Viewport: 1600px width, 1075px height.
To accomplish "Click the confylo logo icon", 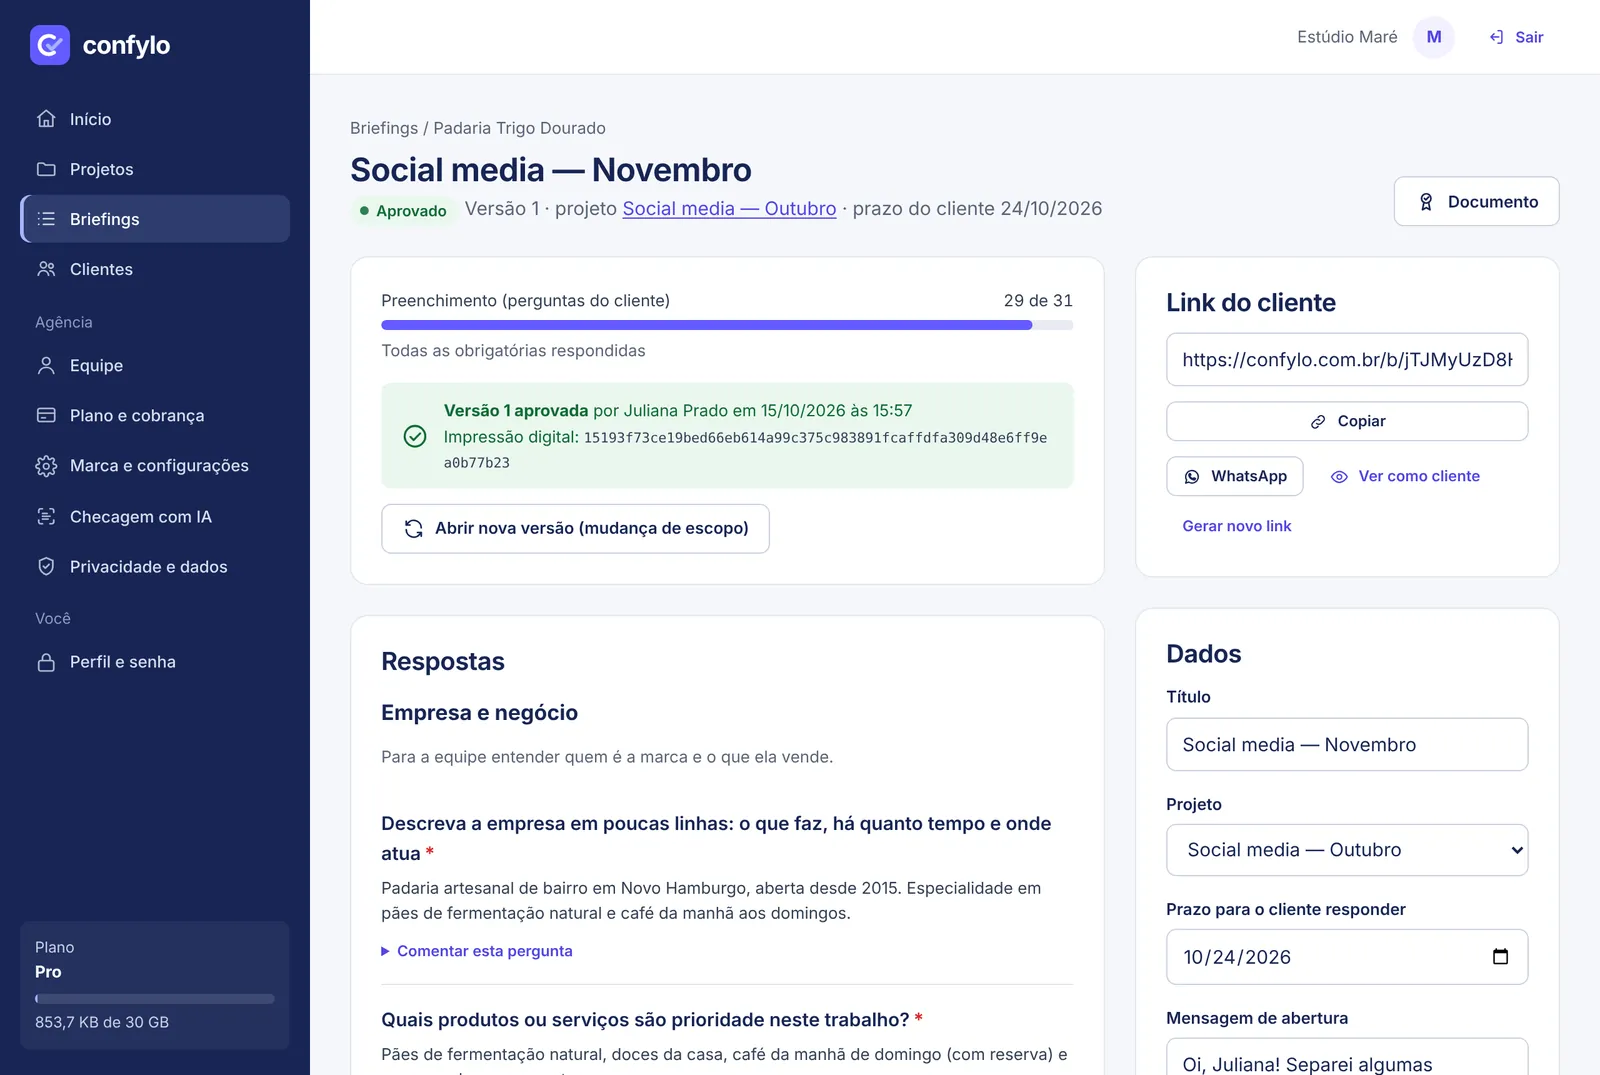I will (50, 45).
